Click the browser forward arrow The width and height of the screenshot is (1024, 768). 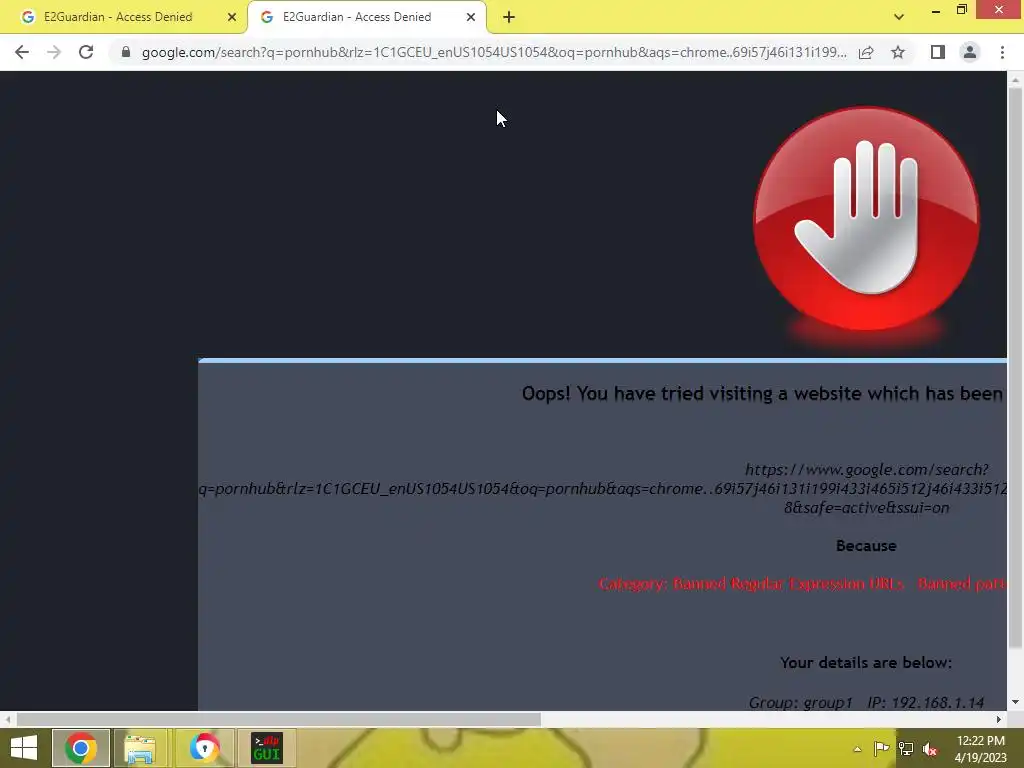tap(54, 52)
